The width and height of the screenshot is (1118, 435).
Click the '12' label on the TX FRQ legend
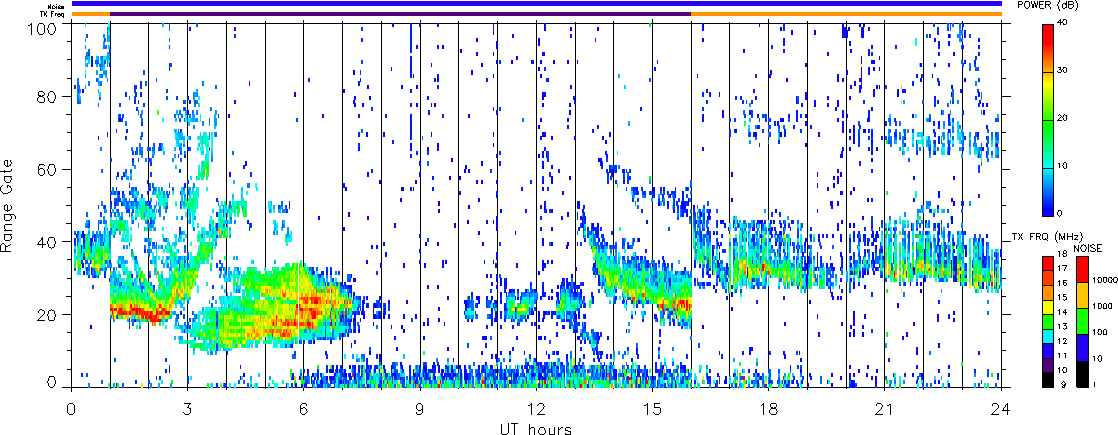tap(1062, 342)
